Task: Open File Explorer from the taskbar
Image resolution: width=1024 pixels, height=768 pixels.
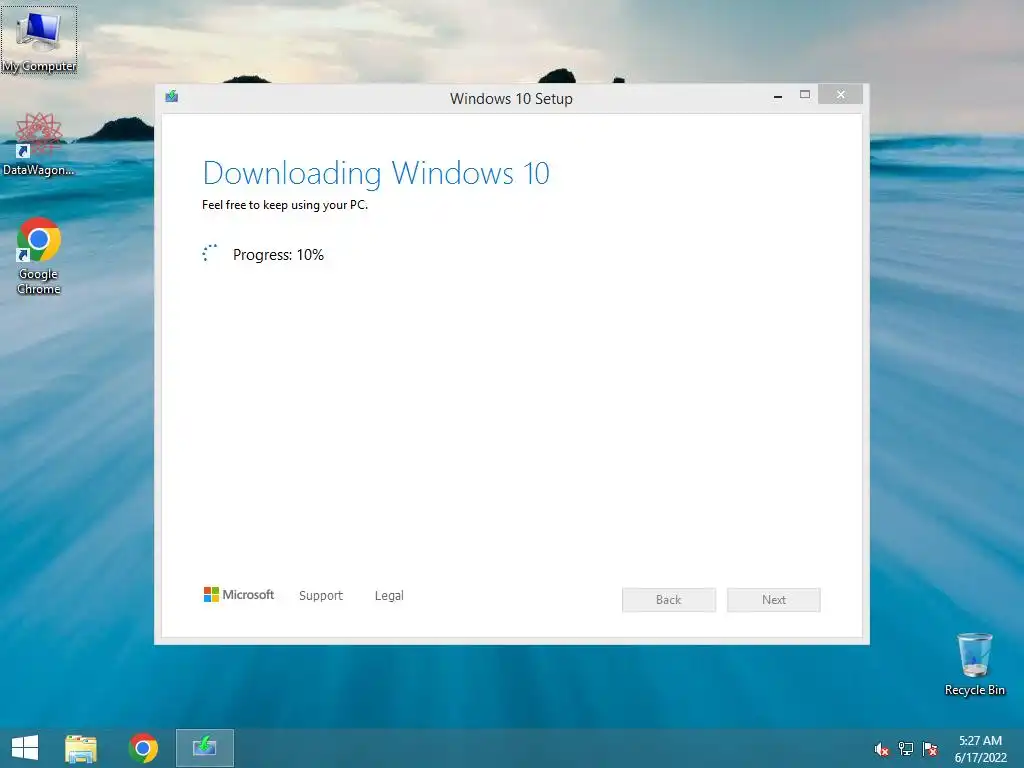Action: pyautogui.click(x=81, y=748)
